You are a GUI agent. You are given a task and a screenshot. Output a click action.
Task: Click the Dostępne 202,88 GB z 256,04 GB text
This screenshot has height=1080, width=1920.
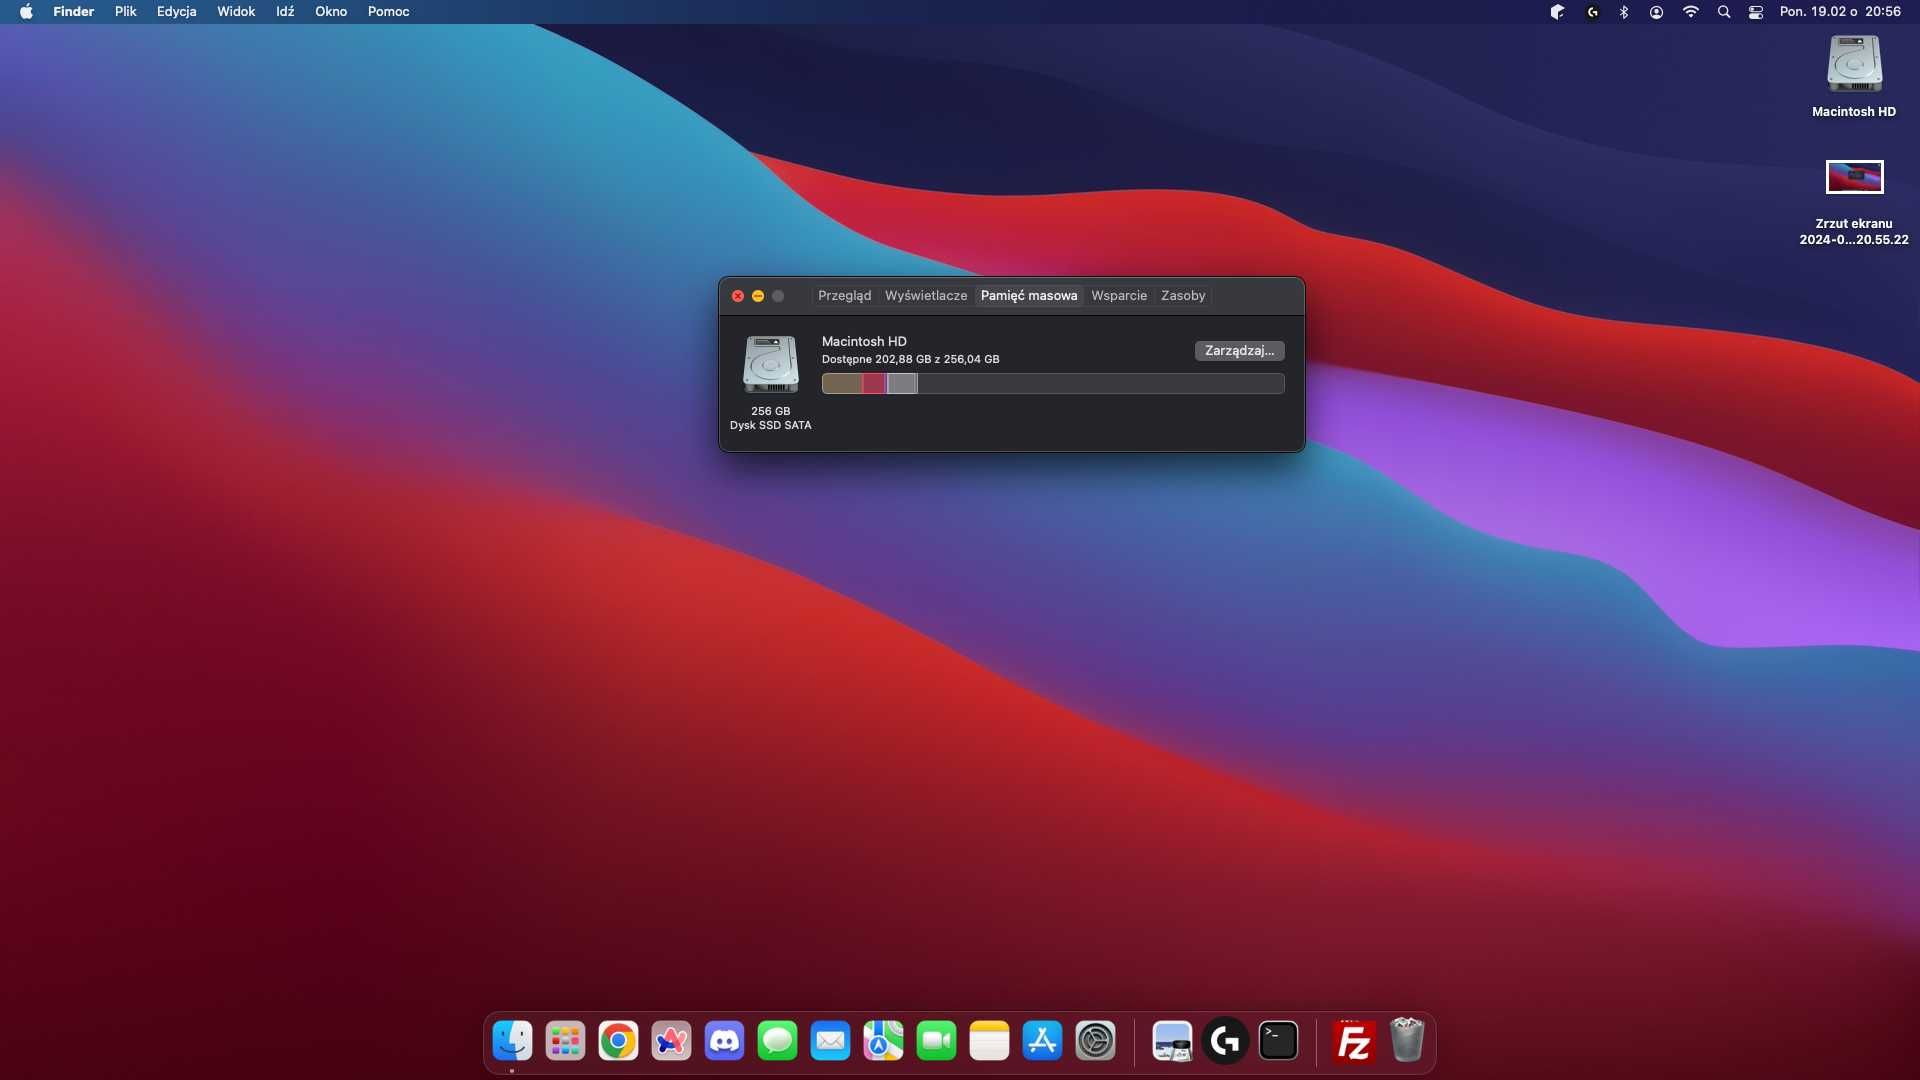tap(910, 359)
